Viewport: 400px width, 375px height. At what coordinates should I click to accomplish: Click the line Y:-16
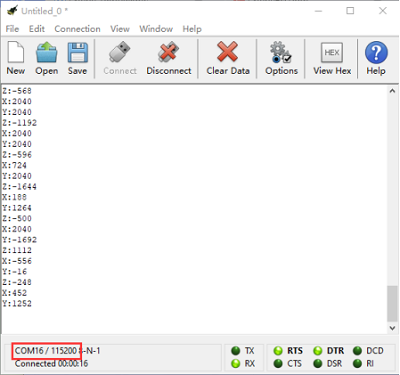click(14, 271)
